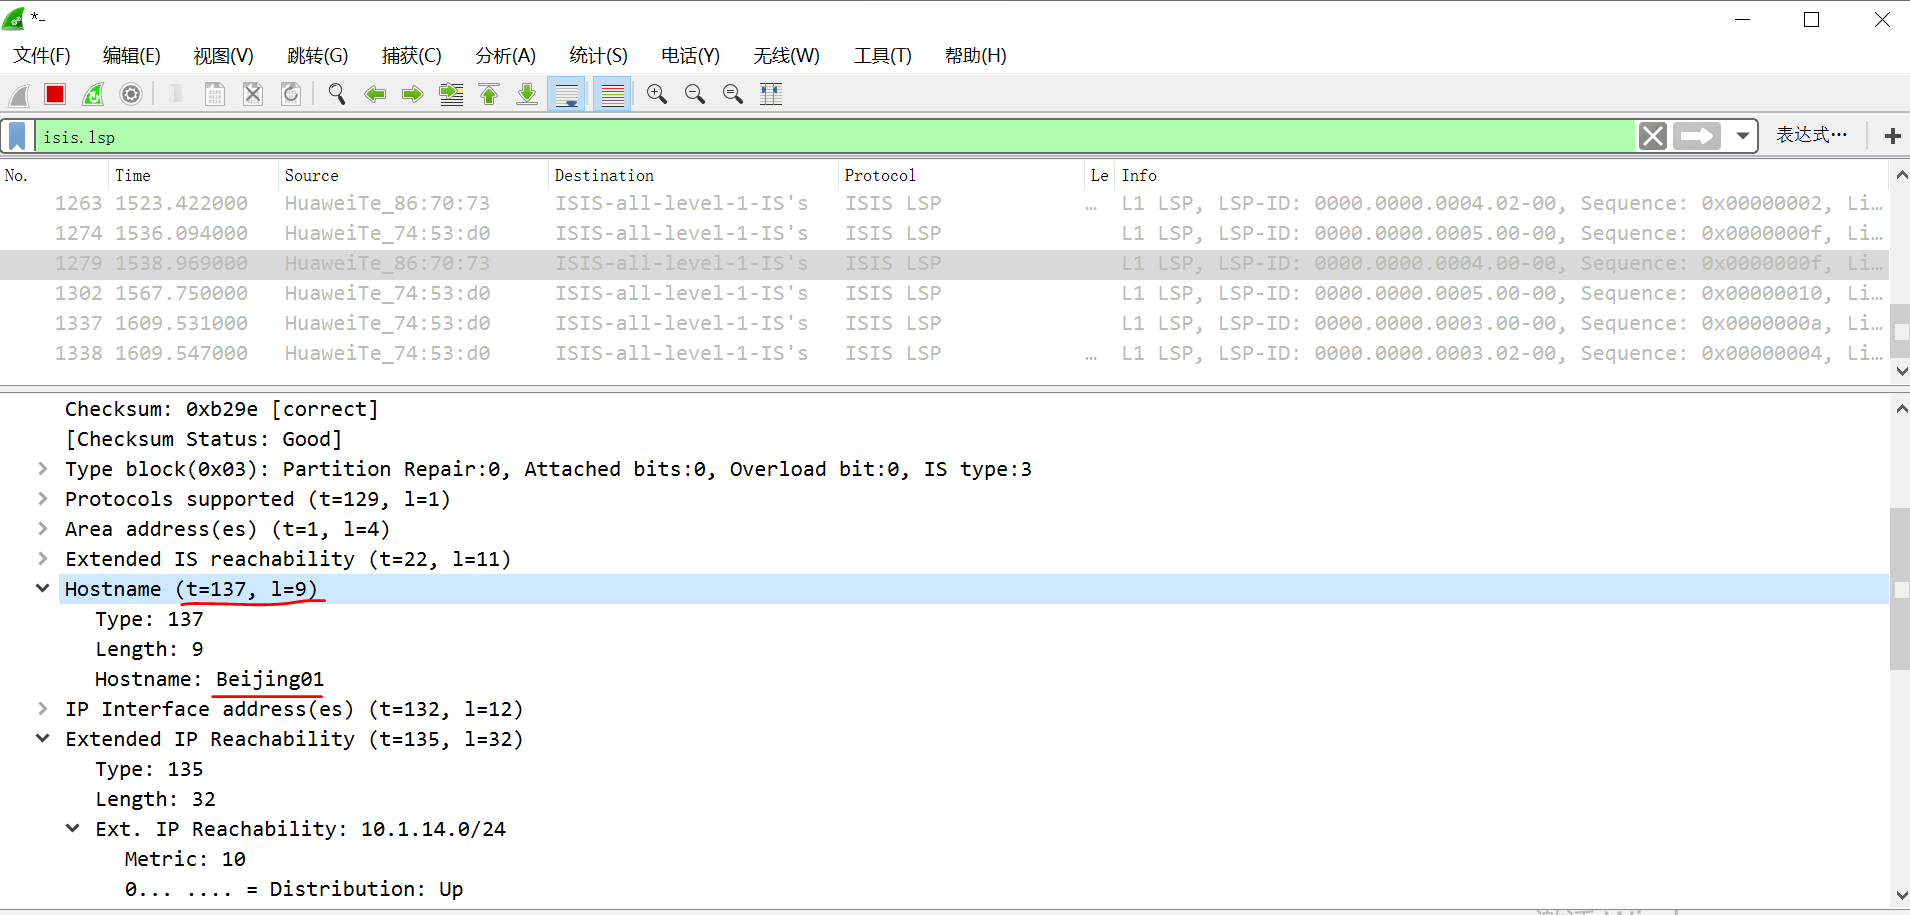Jump to the first packet
Image resolution: width=1910 pixels, height=915 pixels.
click(489, 95)
